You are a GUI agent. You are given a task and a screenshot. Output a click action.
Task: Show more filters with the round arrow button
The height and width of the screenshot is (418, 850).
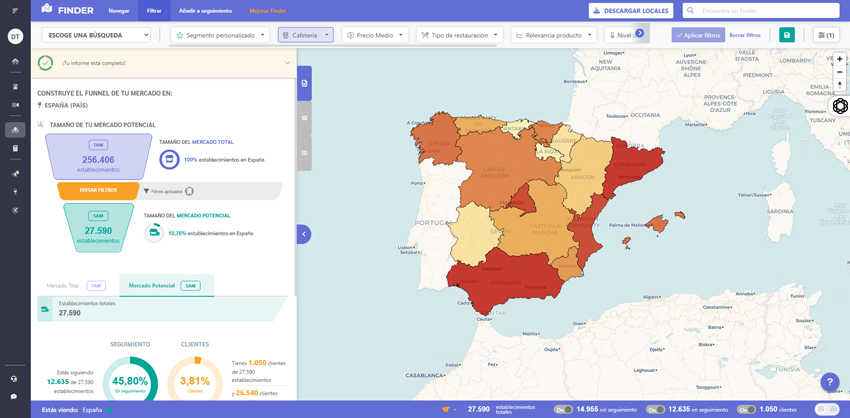coord(640,33)
